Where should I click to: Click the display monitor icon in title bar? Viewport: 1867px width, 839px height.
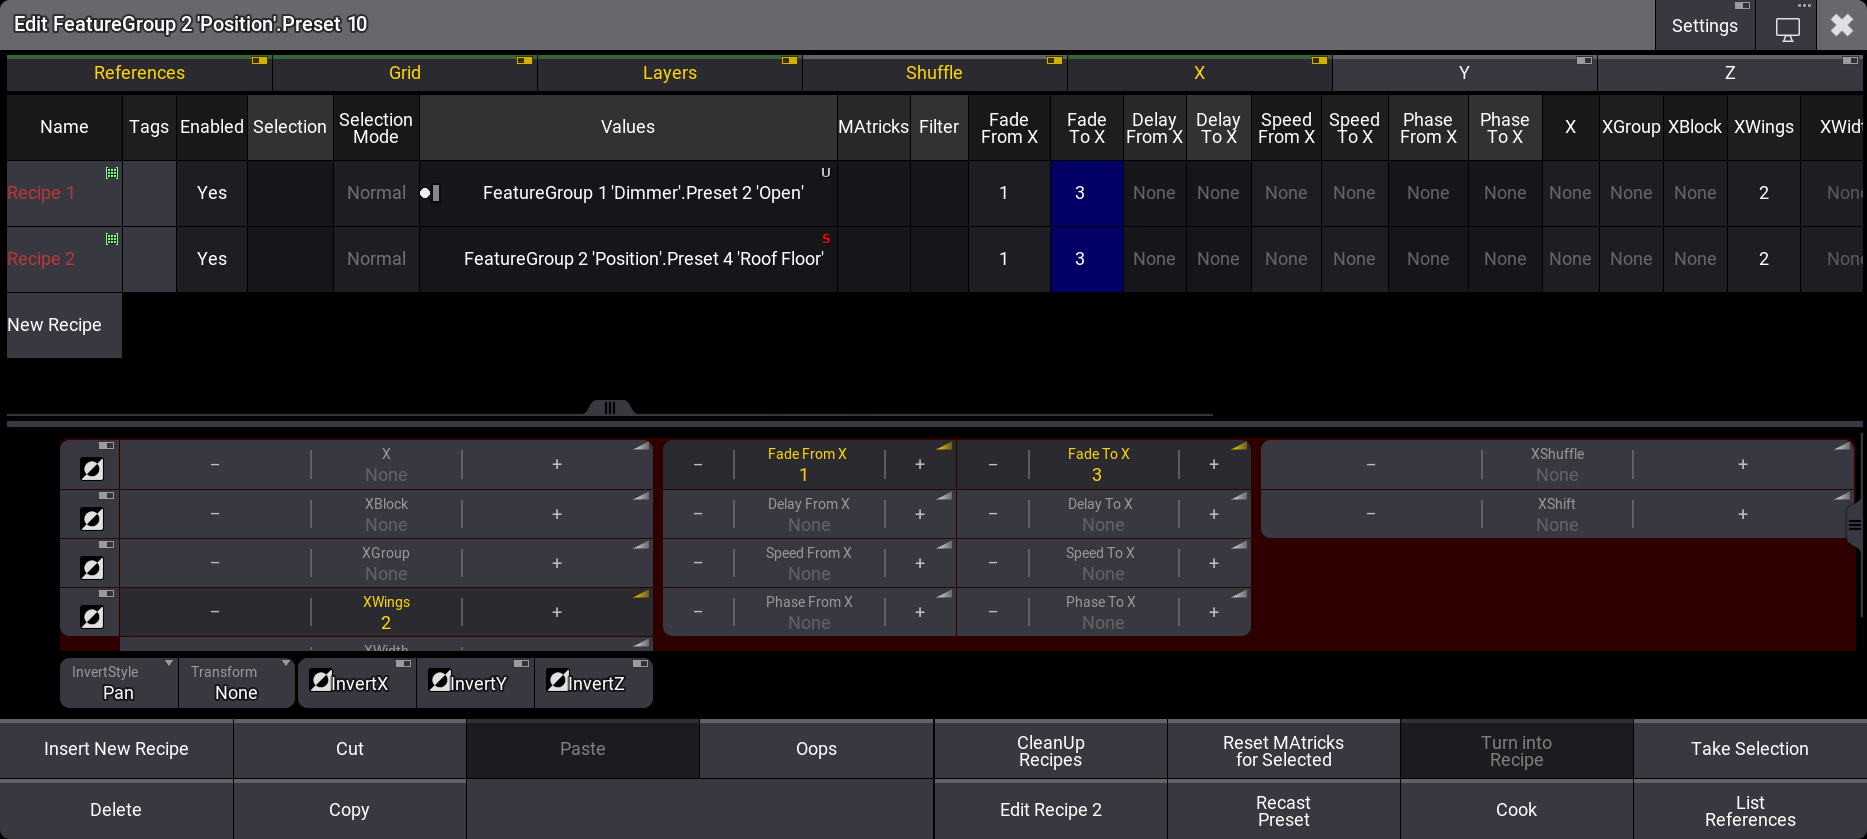pos(1787,27)
